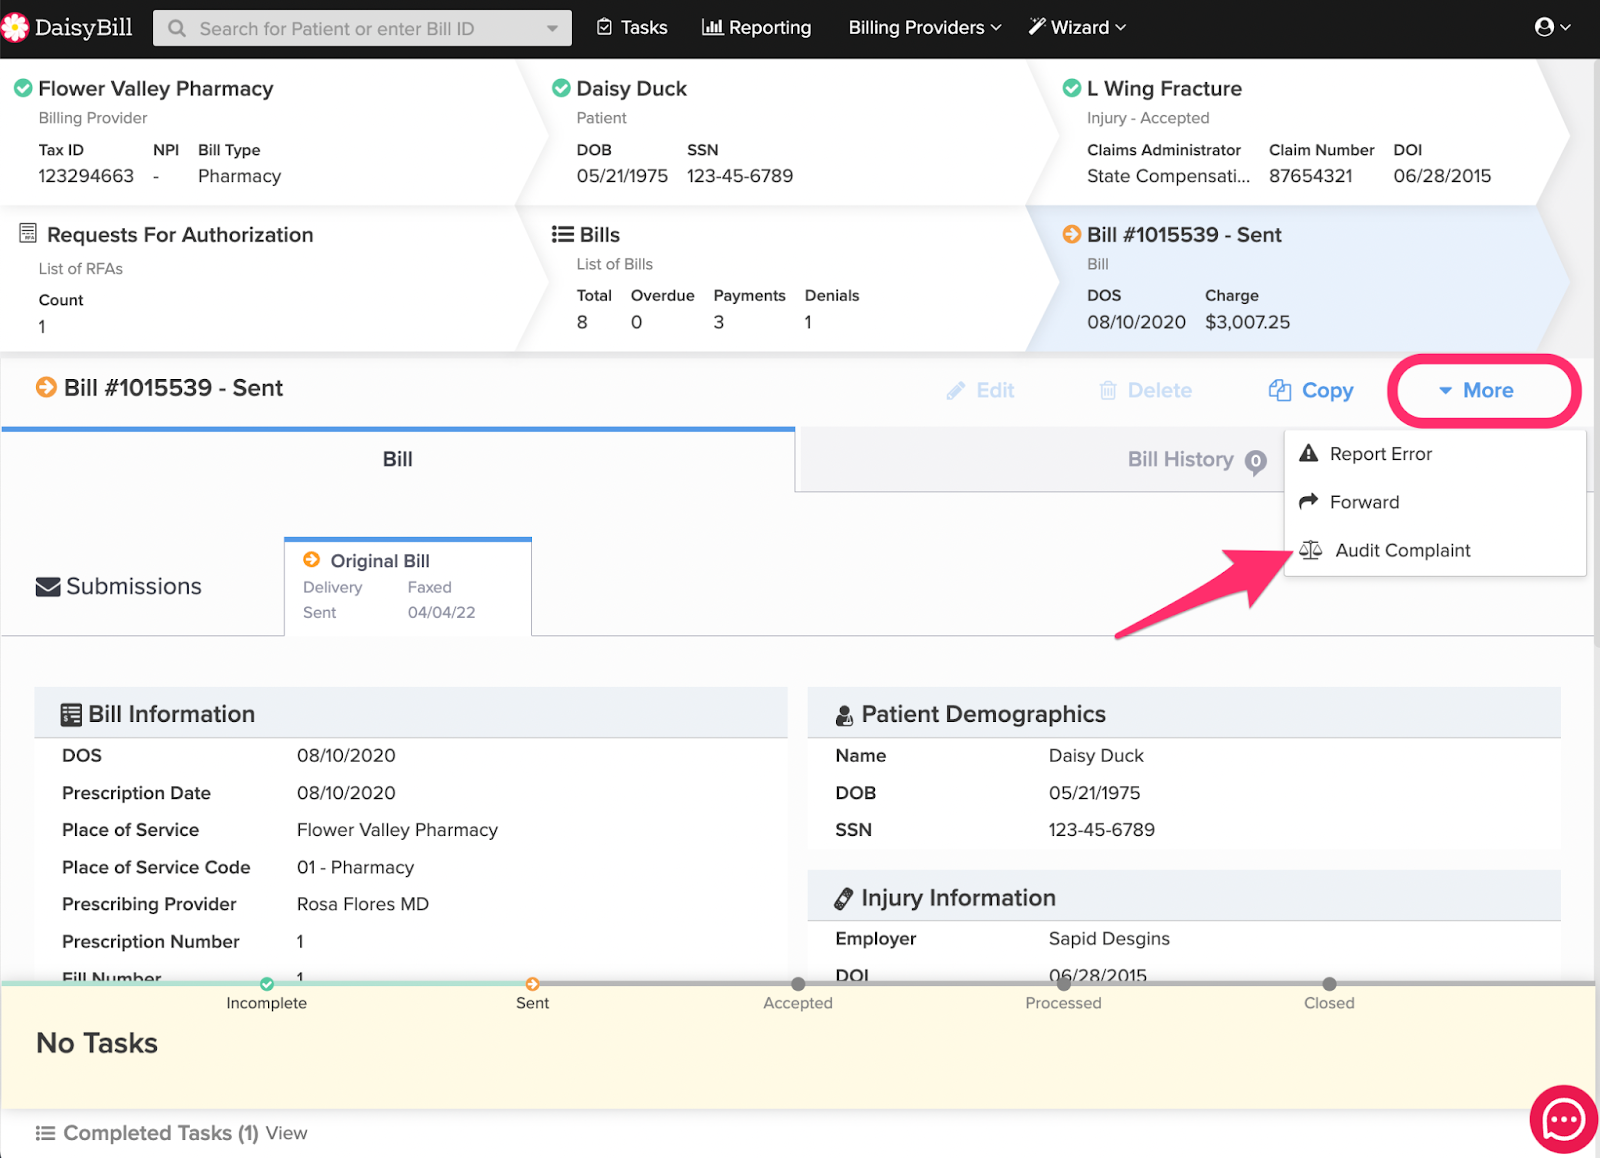Select Forward from the More menu
The width and height of the screenshot is (1600, 1158).
(x=1434, y=502)
